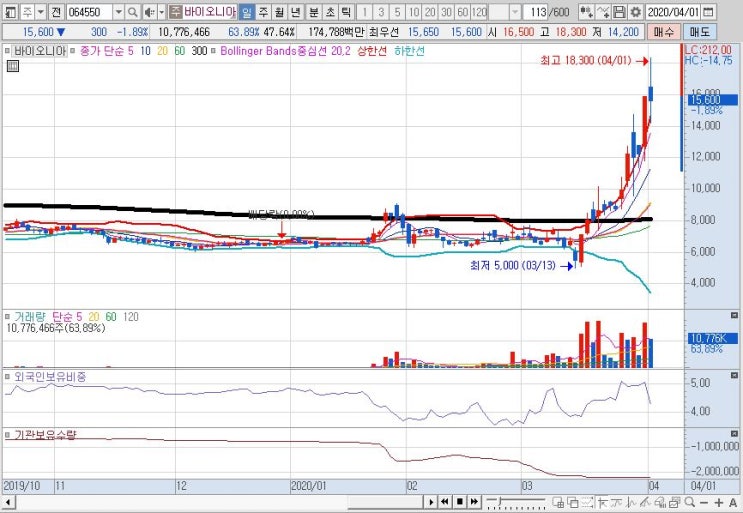Click the rewind replay button
Image resolution: width=743 pixels, height=513 pixels.
click(x=444, y=502)
